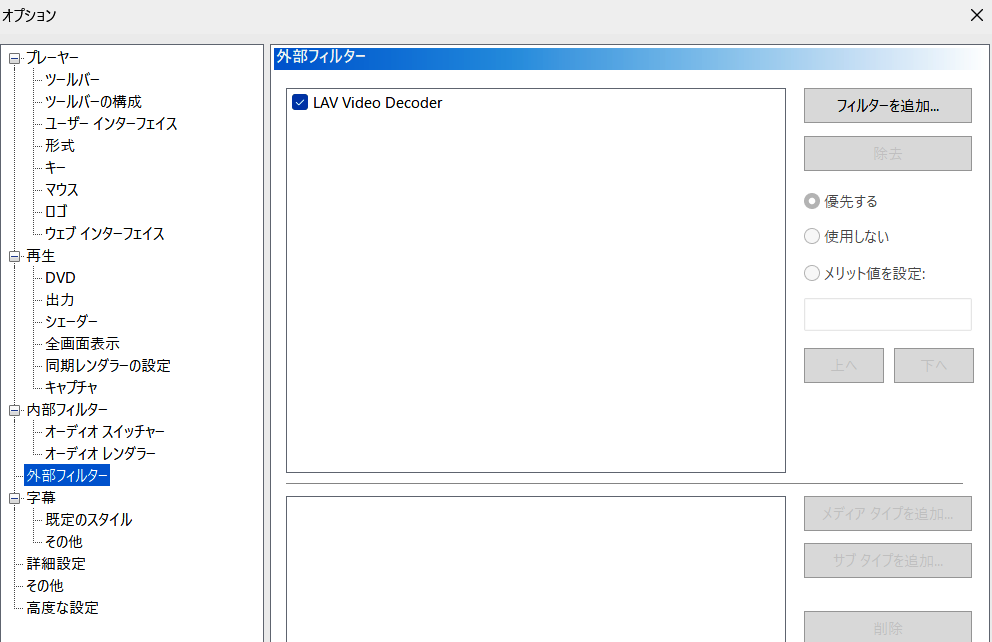Collapse the 字幕 tree section
This screenshot has height=642, width=992.
[14, 498]
